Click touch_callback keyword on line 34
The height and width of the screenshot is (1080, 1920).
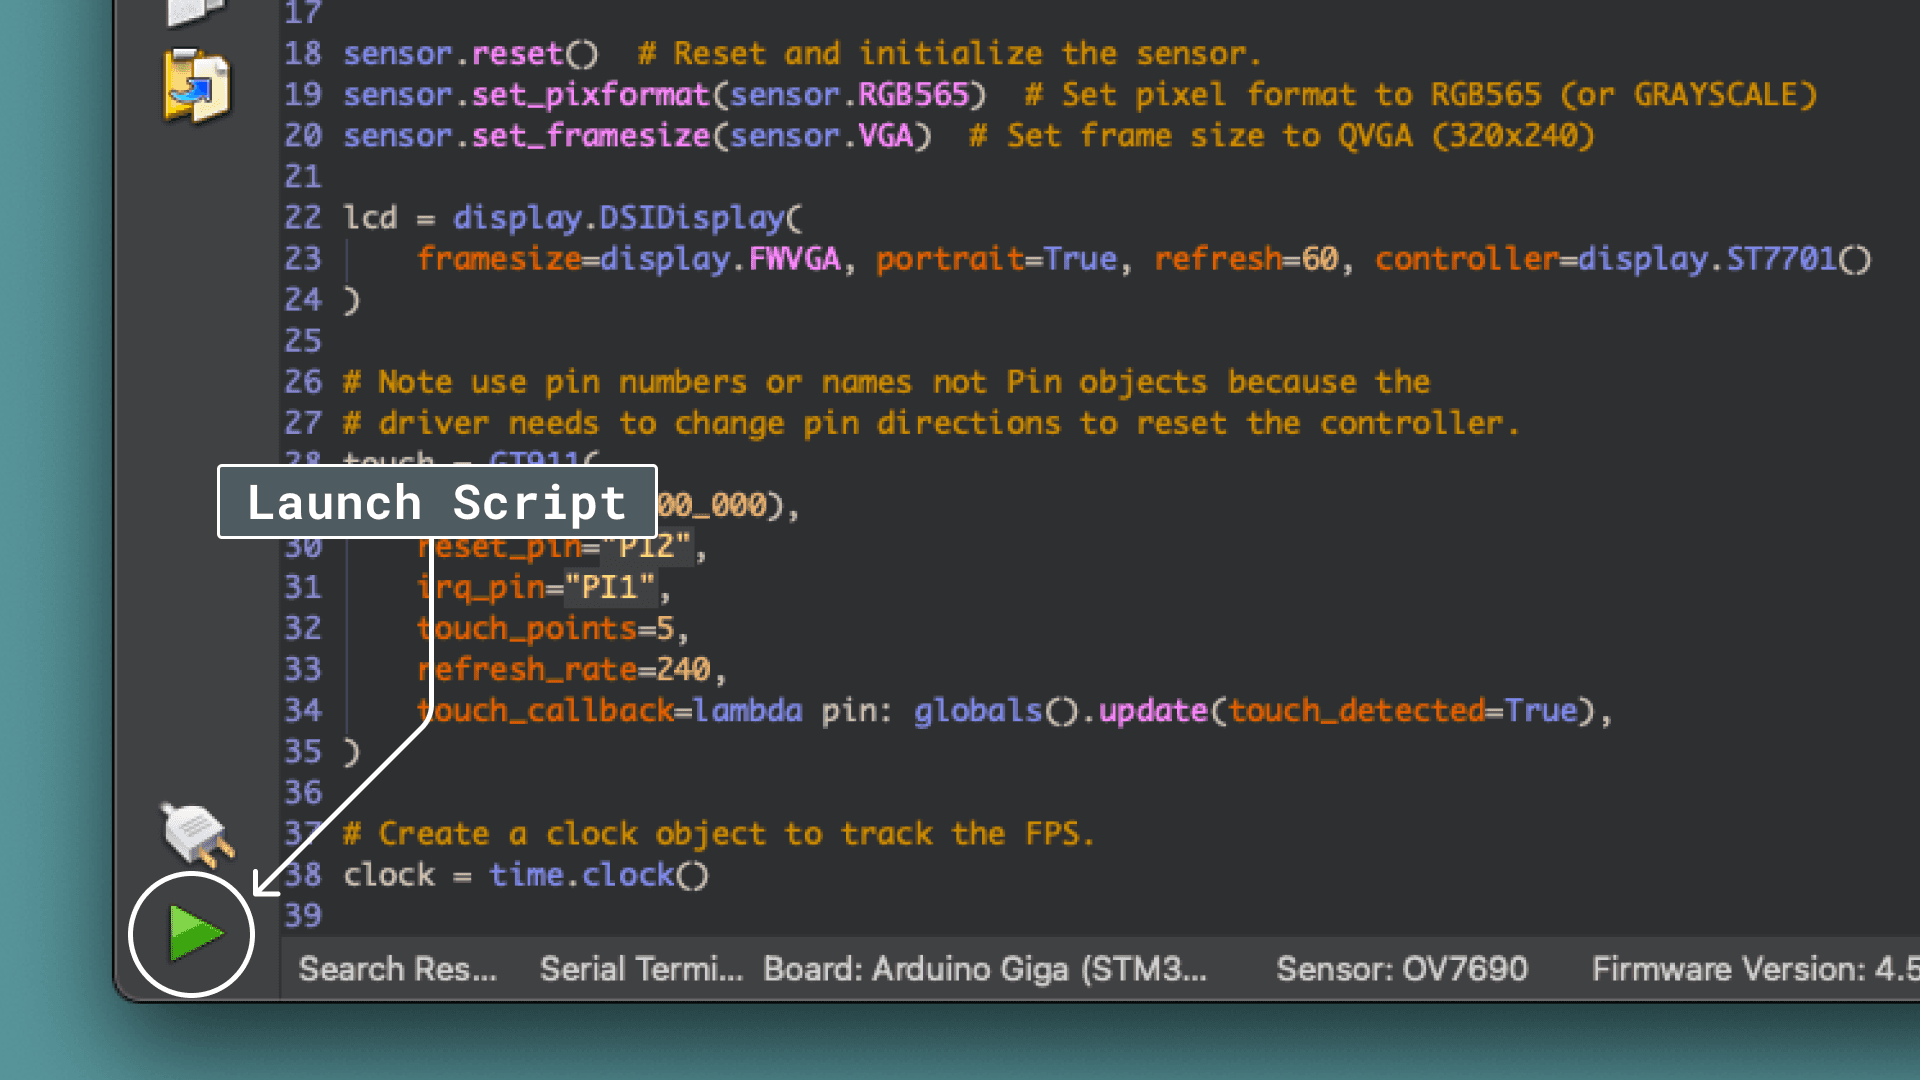pos(546,711)
